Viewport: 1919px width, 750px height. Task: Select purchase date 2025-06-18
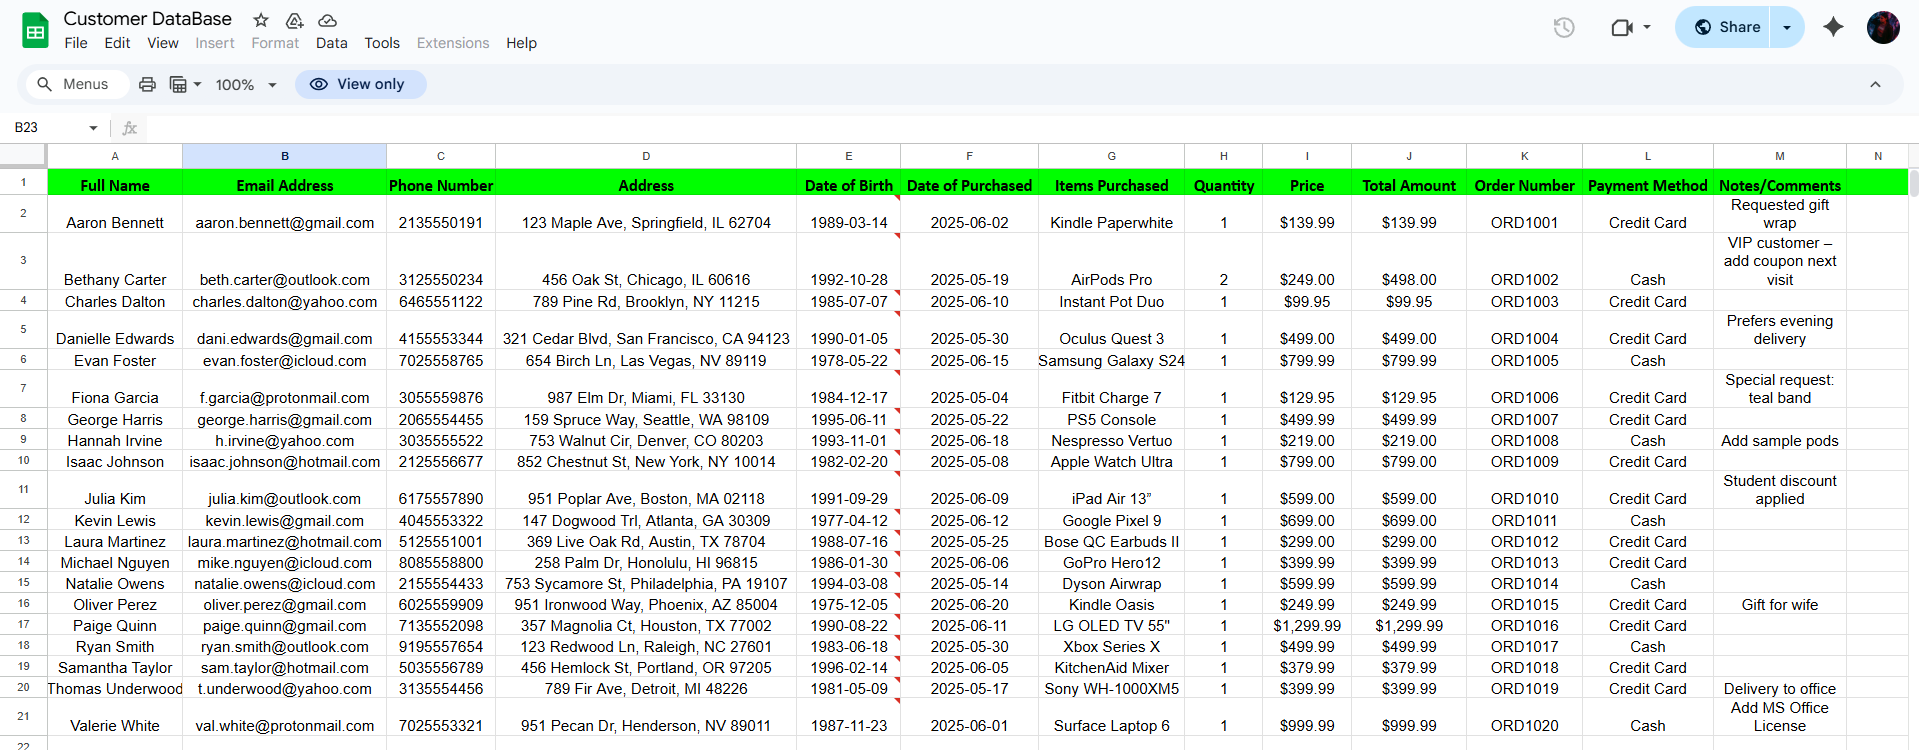[969, 440]
